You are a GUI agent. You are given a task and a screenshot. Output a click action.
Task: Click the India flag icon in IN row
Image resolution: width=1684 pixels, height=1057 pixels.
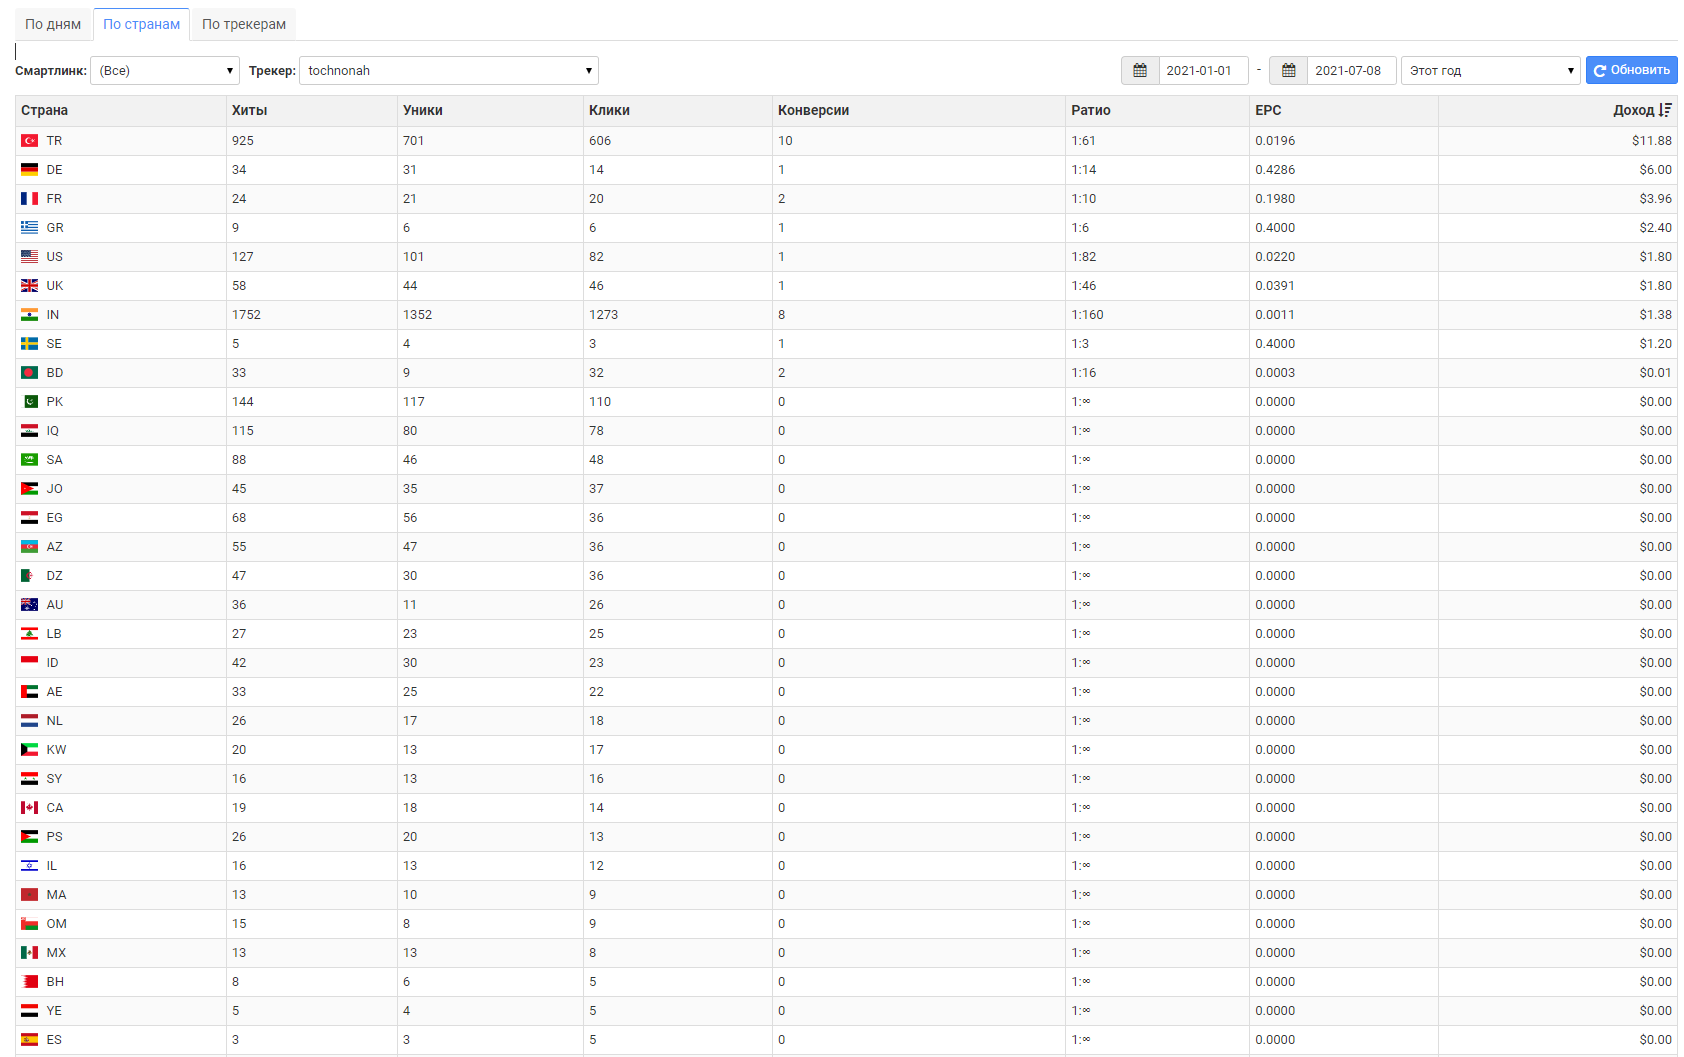click(30, 315)
